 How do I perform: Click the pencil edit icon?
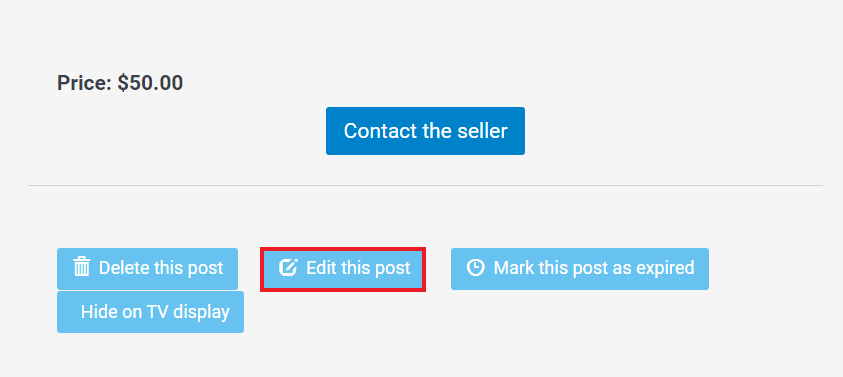click(288, 267)
